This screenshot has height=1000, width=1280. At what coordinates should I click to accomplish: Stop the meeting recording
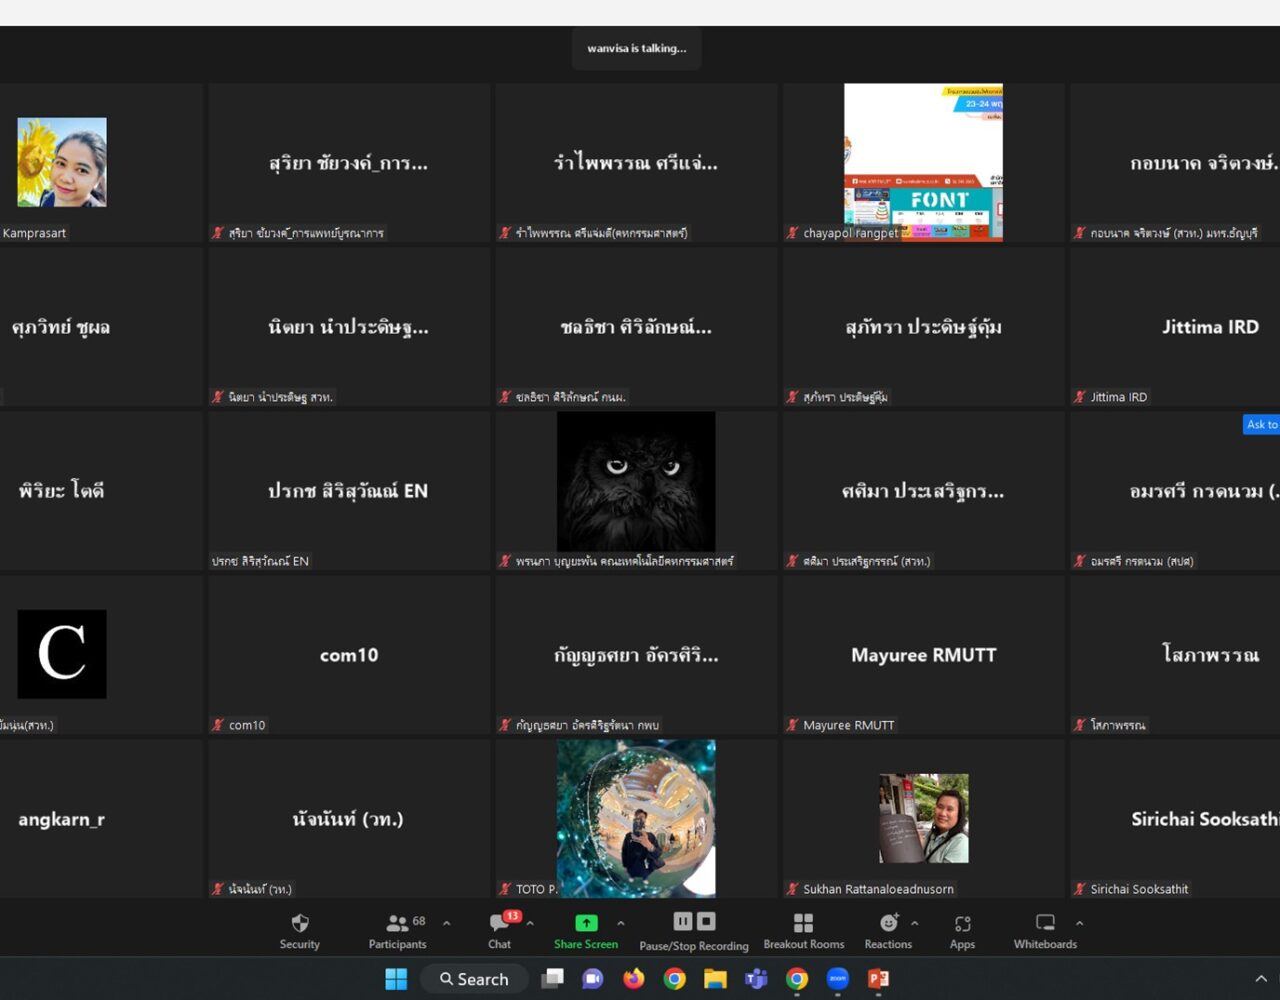click(x=706, y=921)
